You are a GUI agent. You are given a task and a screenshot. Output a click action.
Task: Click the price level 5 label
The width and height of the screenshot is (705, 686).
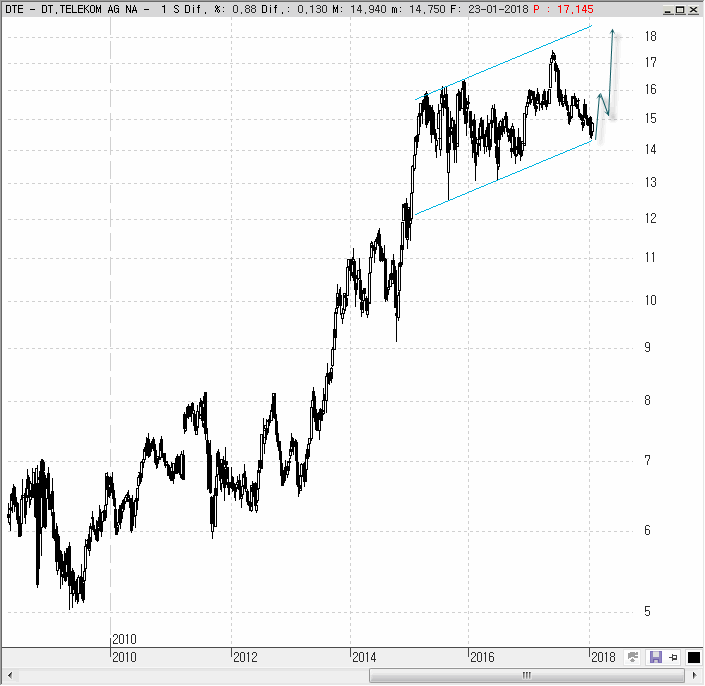point(647,611)
